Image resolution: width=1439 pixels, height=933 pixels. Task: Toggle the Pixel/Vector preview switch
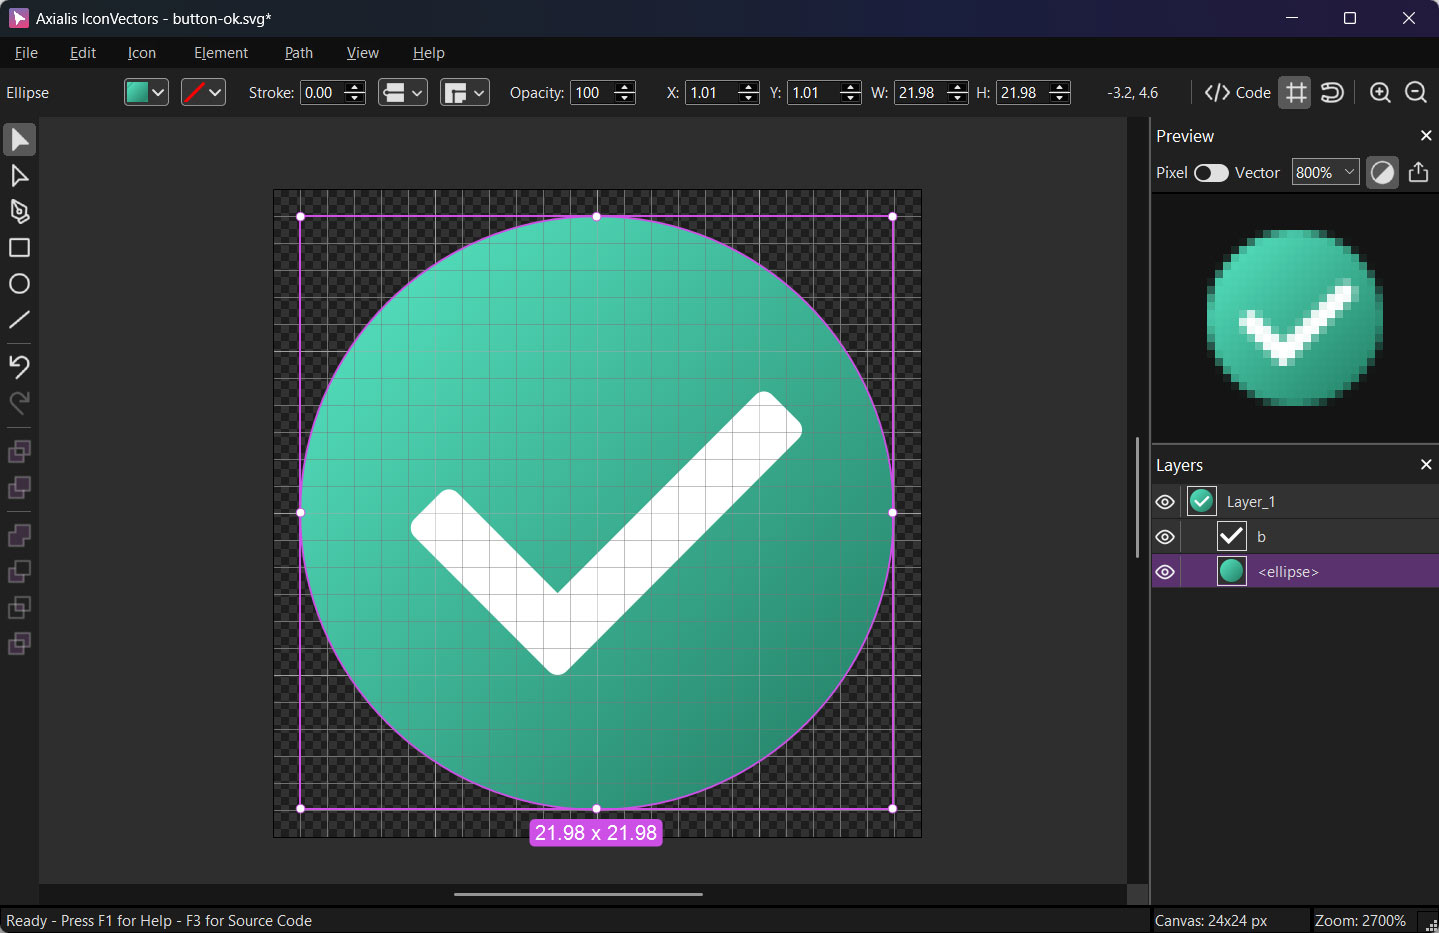(1211, 173)
